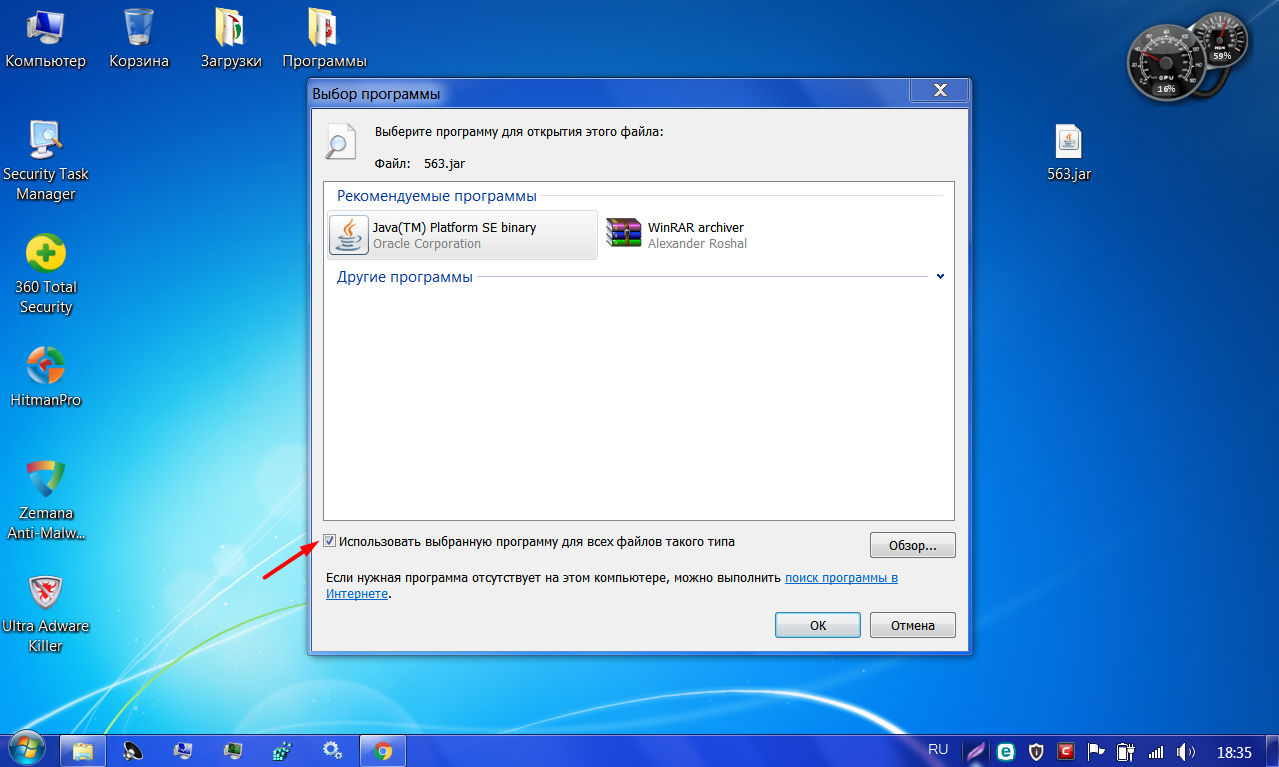The image size is (1279, 767).
Task: Click the monitor taskbar icon with green screen
Action: [x=233, y=750]
